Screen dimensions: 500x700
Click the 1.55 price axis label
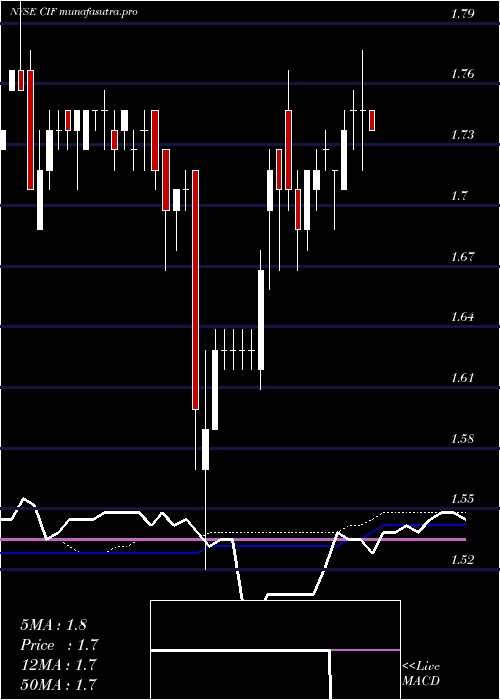462,499
